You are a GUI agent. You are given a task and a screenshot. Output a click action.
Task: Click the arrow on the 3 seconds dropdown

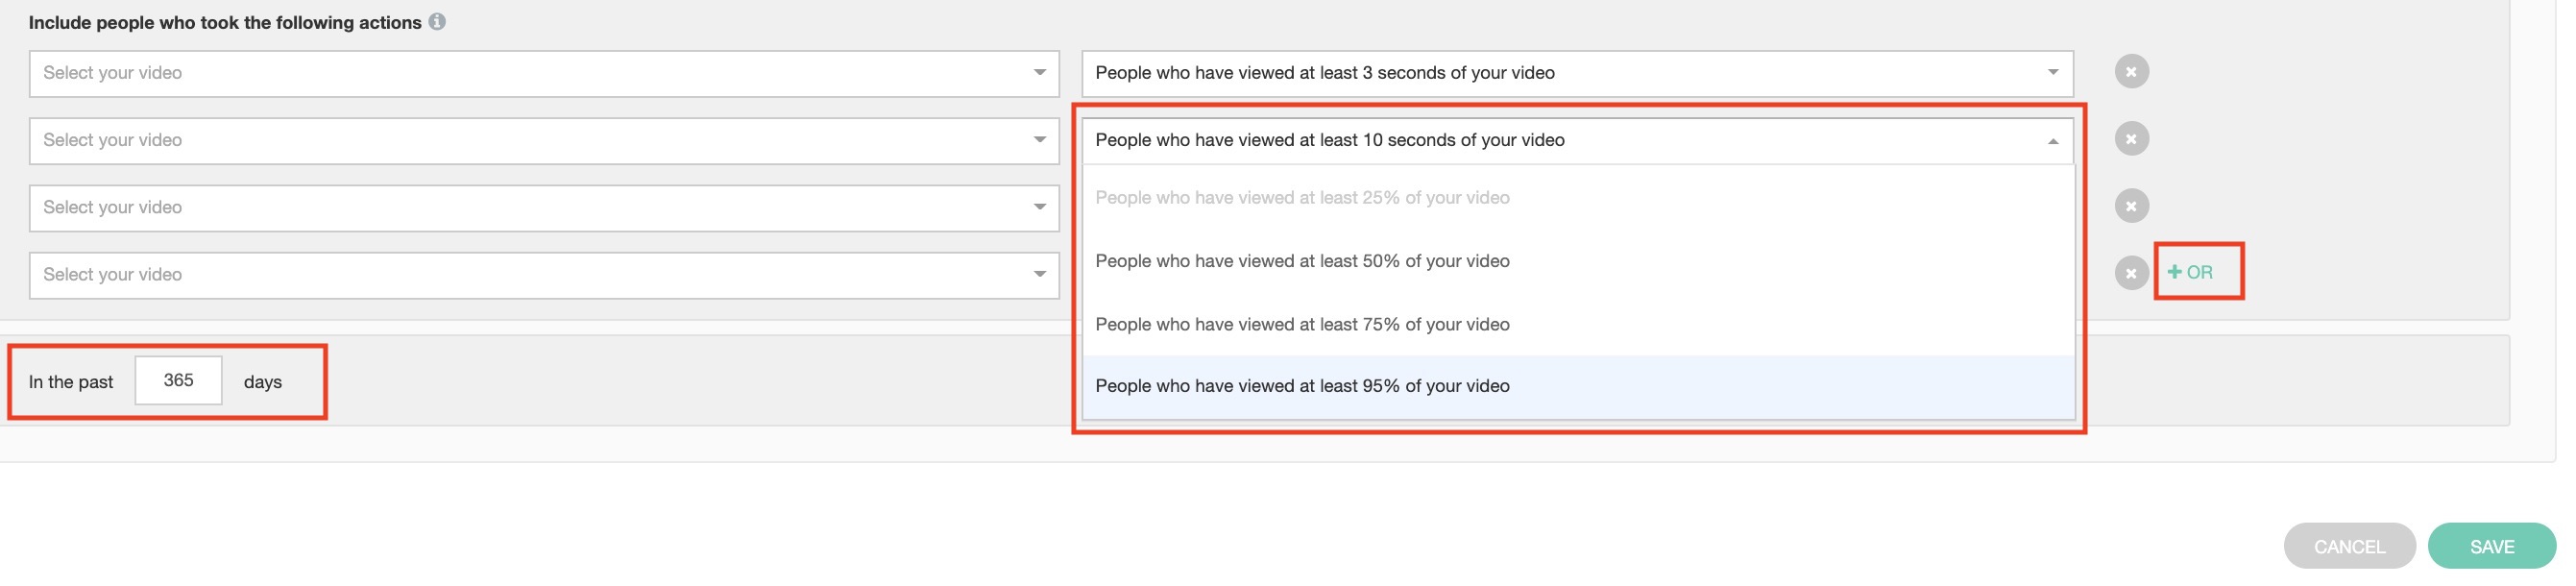pyautogui.click(x=2052, y=73)
